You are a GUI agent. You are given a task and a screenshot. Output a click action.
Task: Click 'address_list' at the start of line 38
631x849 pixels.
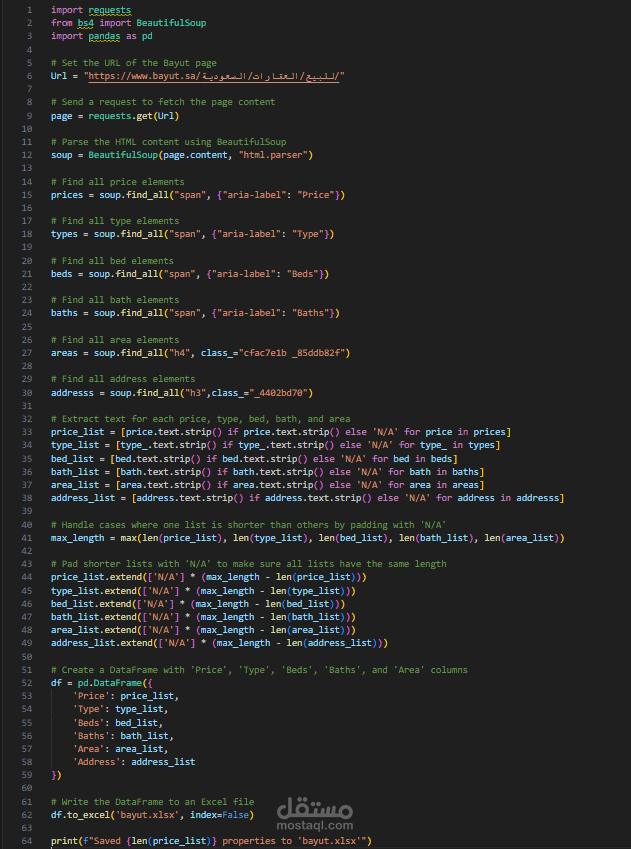coord(83,498)
